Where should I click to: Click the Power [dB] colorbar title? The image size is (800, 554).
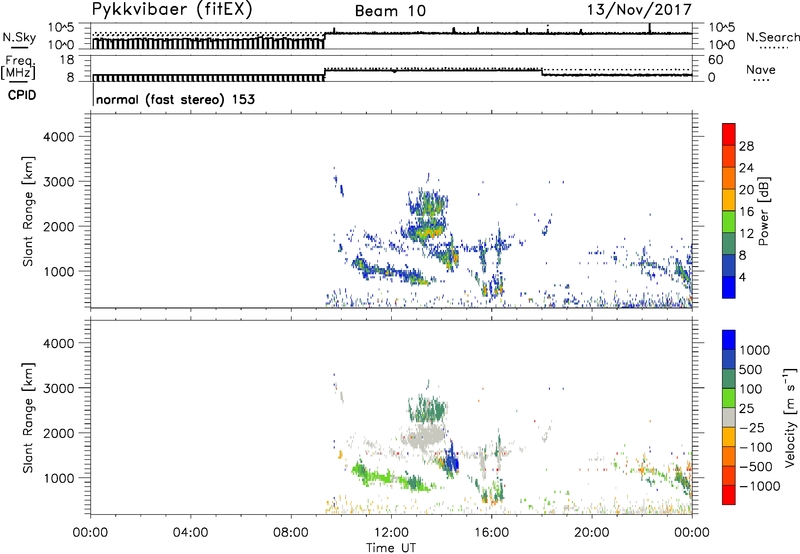[764, 211]
